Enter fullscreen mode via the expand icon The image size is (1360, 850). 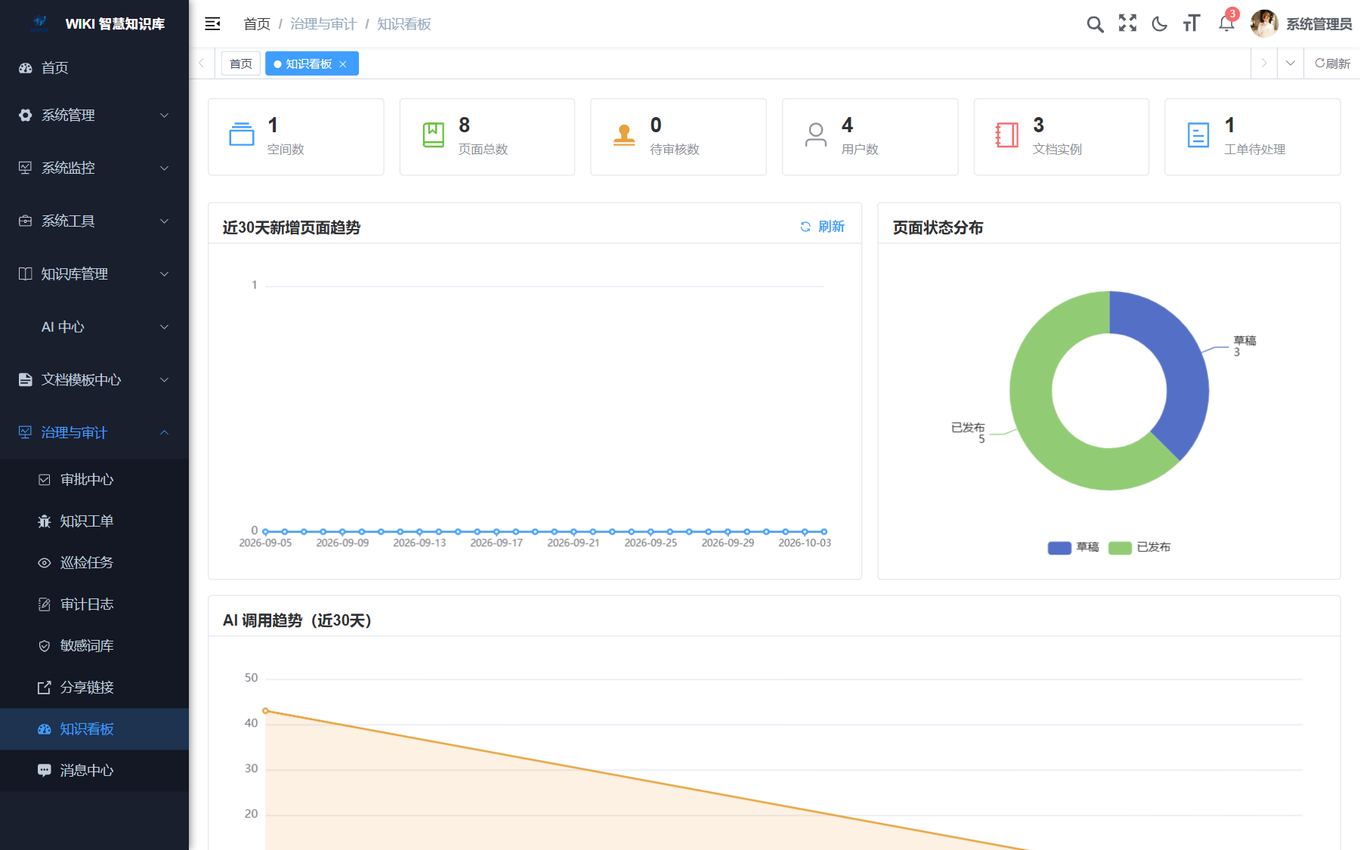coord(1127,23)
